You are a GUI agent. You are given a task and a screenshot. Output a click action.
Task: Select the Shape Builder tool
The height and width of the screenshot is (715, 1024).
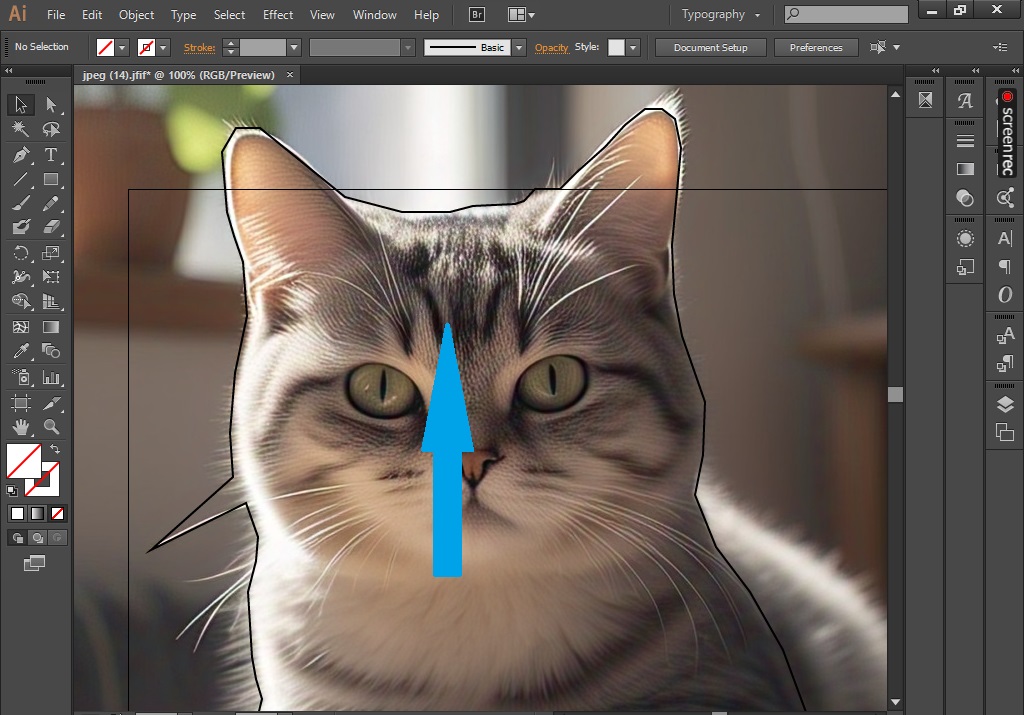pos(21,301)
